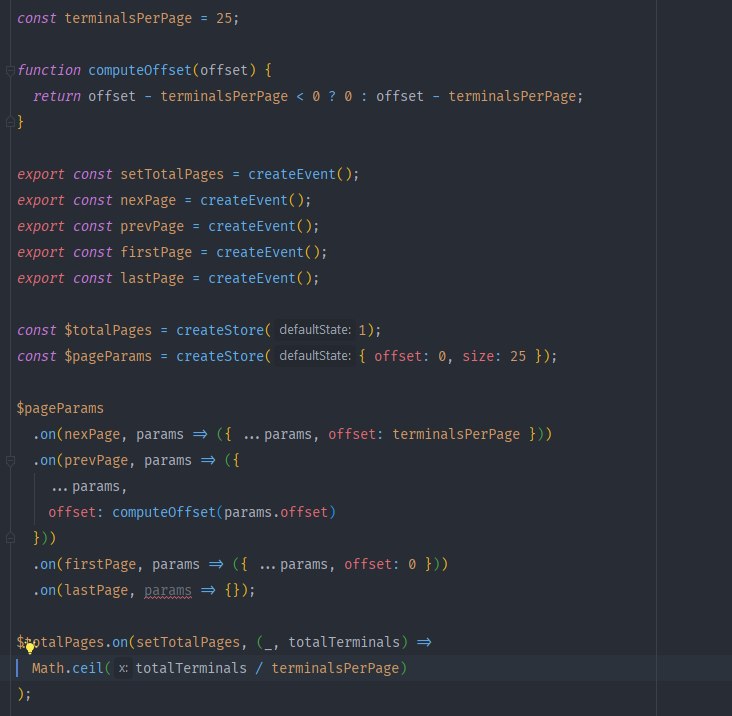Screen dimensions: 732x716
Task: Click the terminalsPerPage constant declaration
Action: (128, 18)
